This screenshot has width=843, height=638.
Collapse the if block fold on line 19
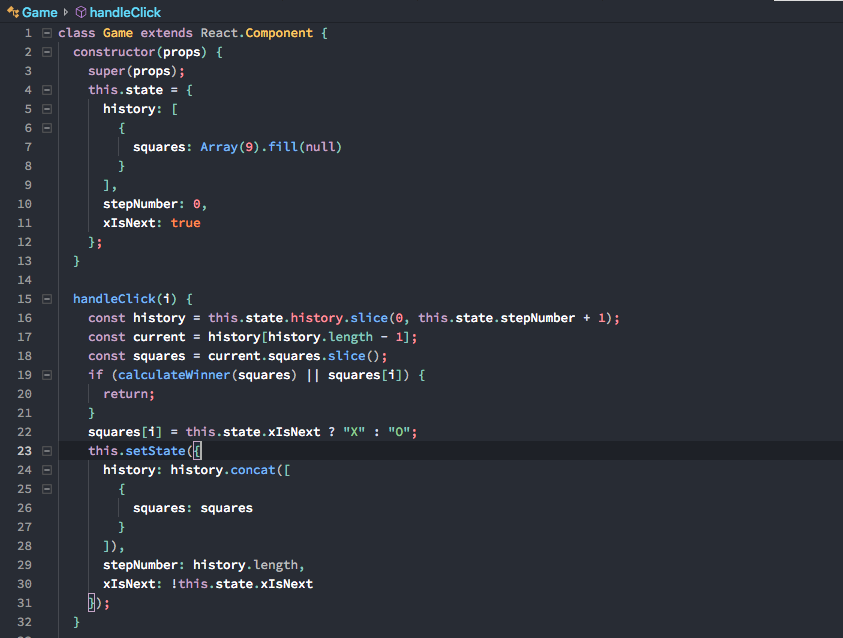click(x=47, y=375)
